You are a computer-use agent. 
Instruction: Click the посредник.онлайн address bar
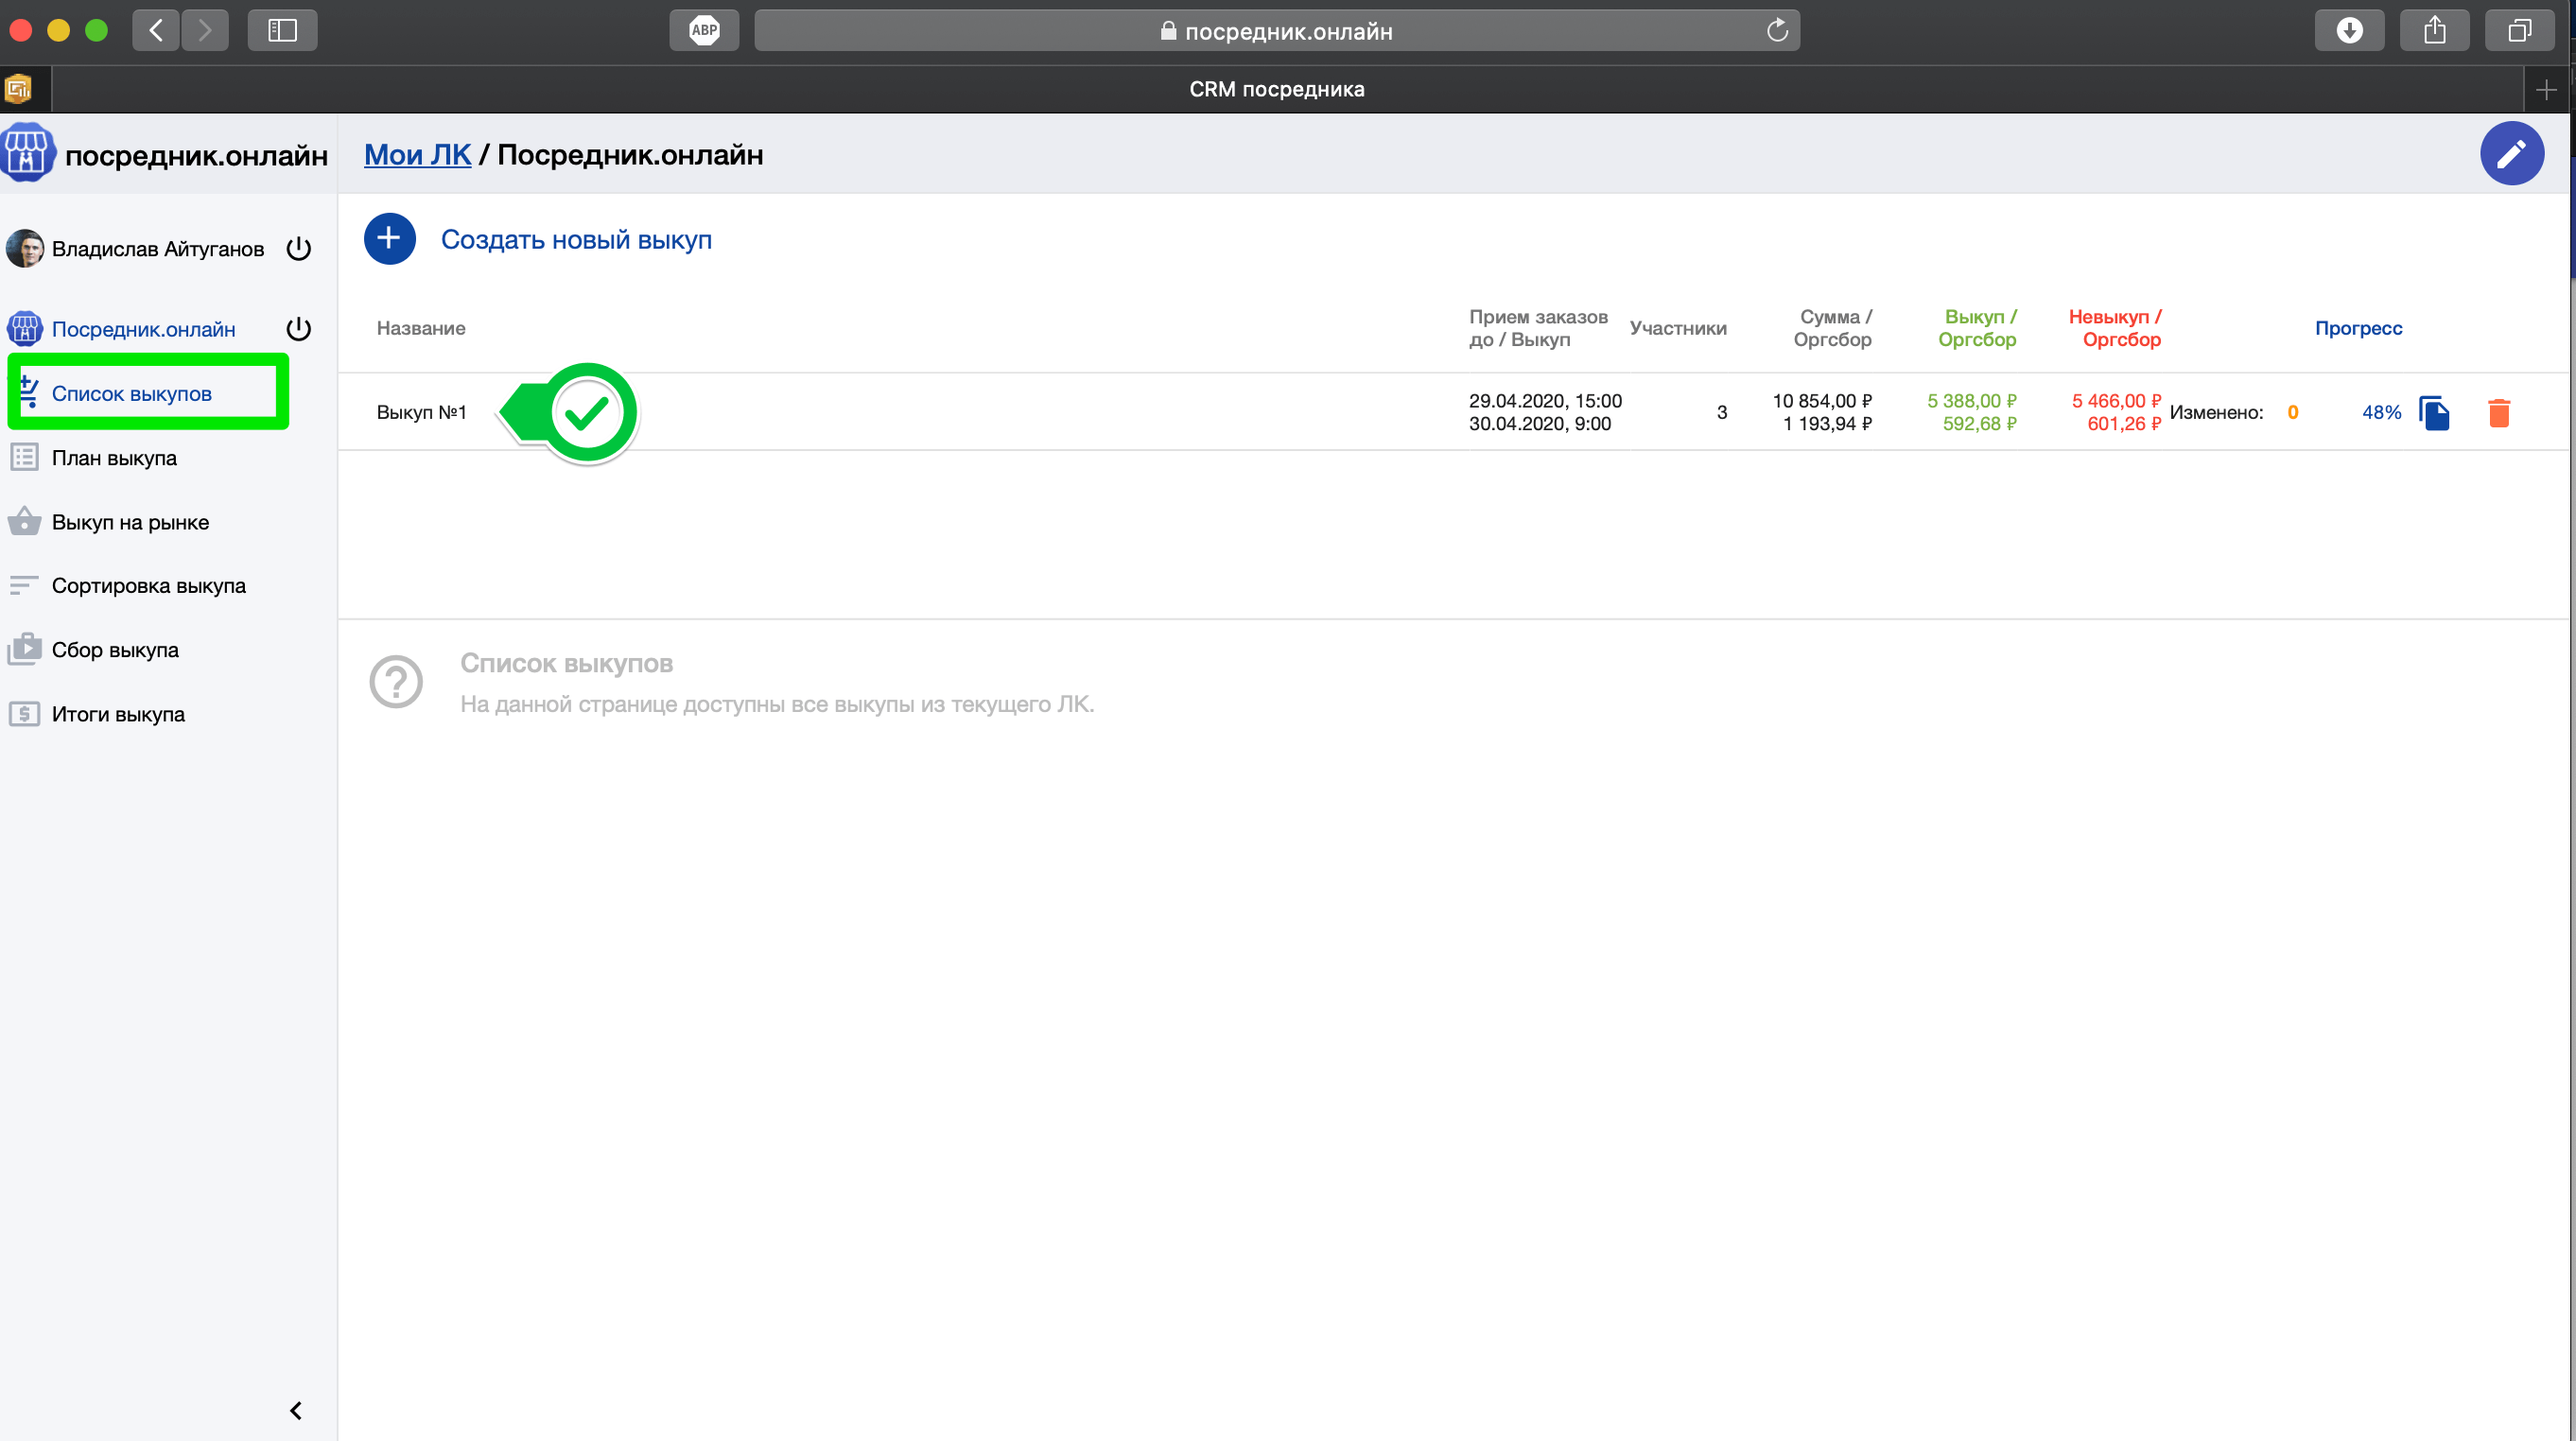[x=1276, y=31]
